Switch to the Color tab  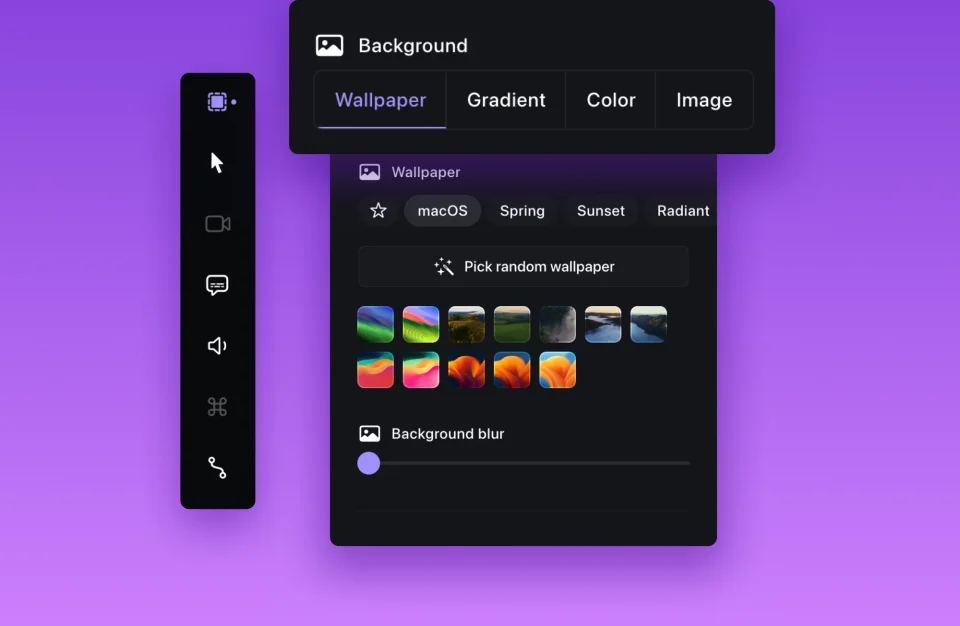tap(610, 100)
